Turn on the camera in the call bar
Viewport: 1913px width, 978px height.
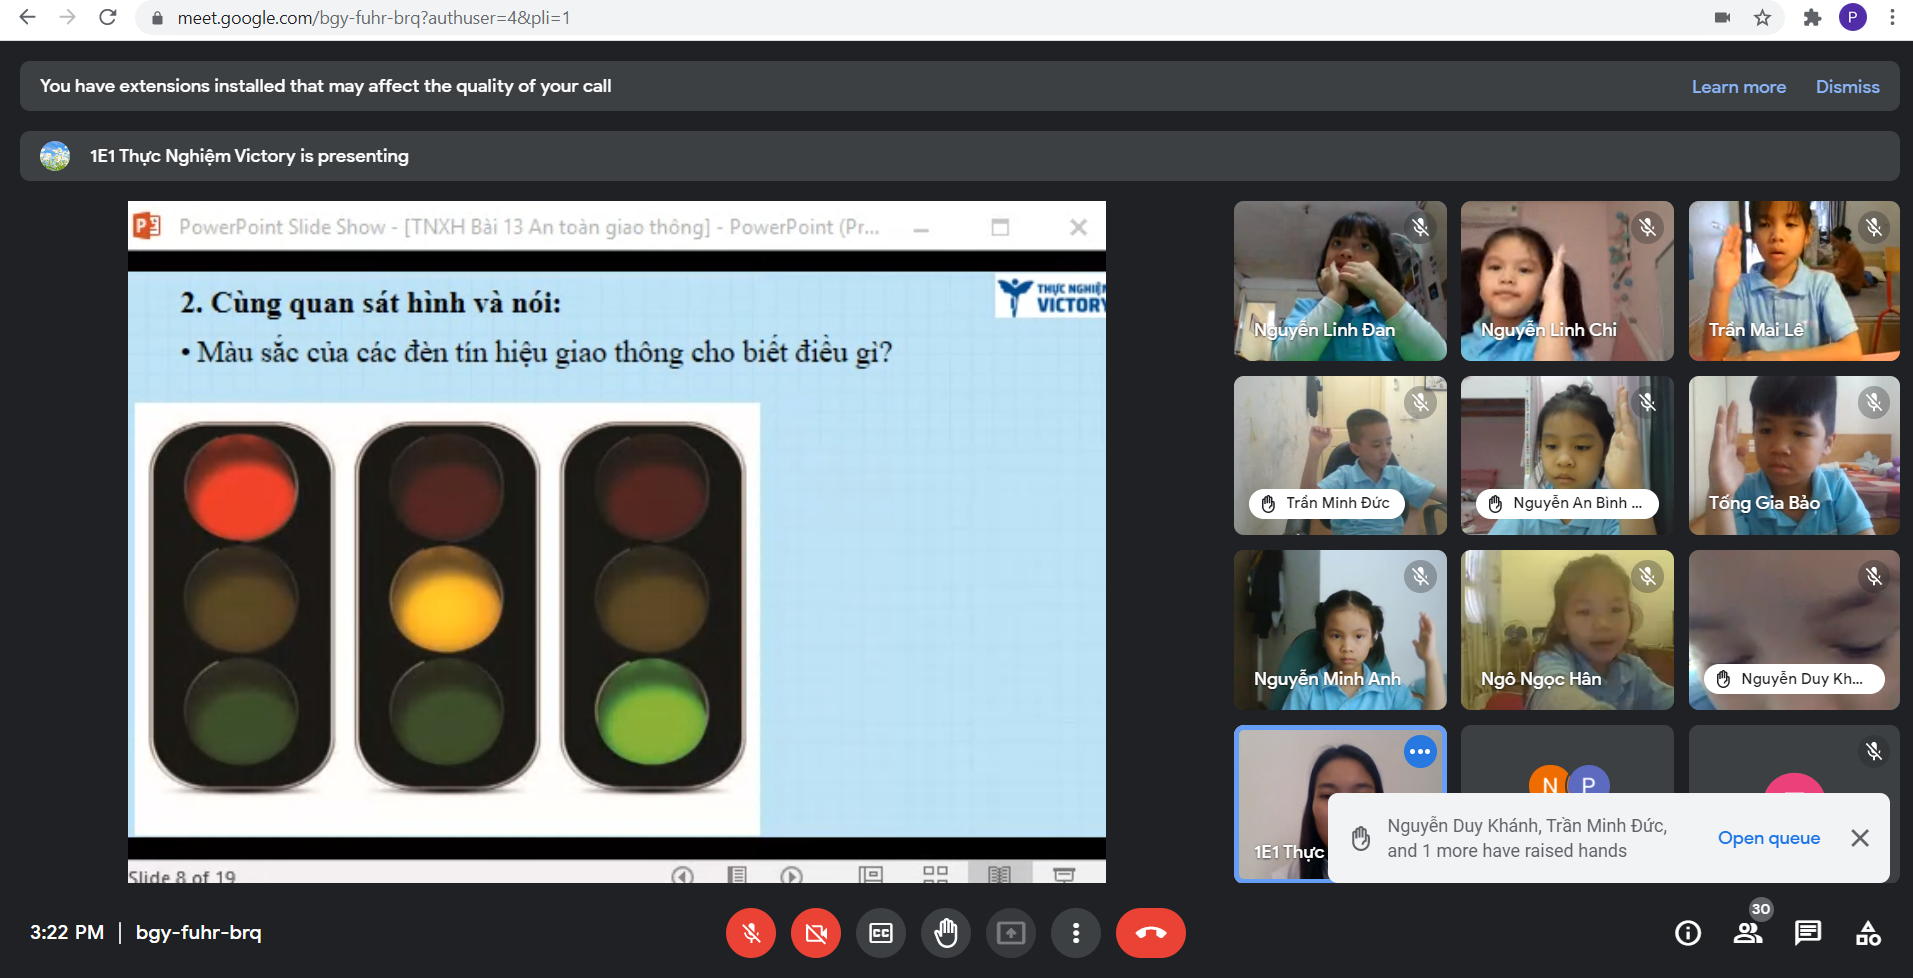click(816, 933)
